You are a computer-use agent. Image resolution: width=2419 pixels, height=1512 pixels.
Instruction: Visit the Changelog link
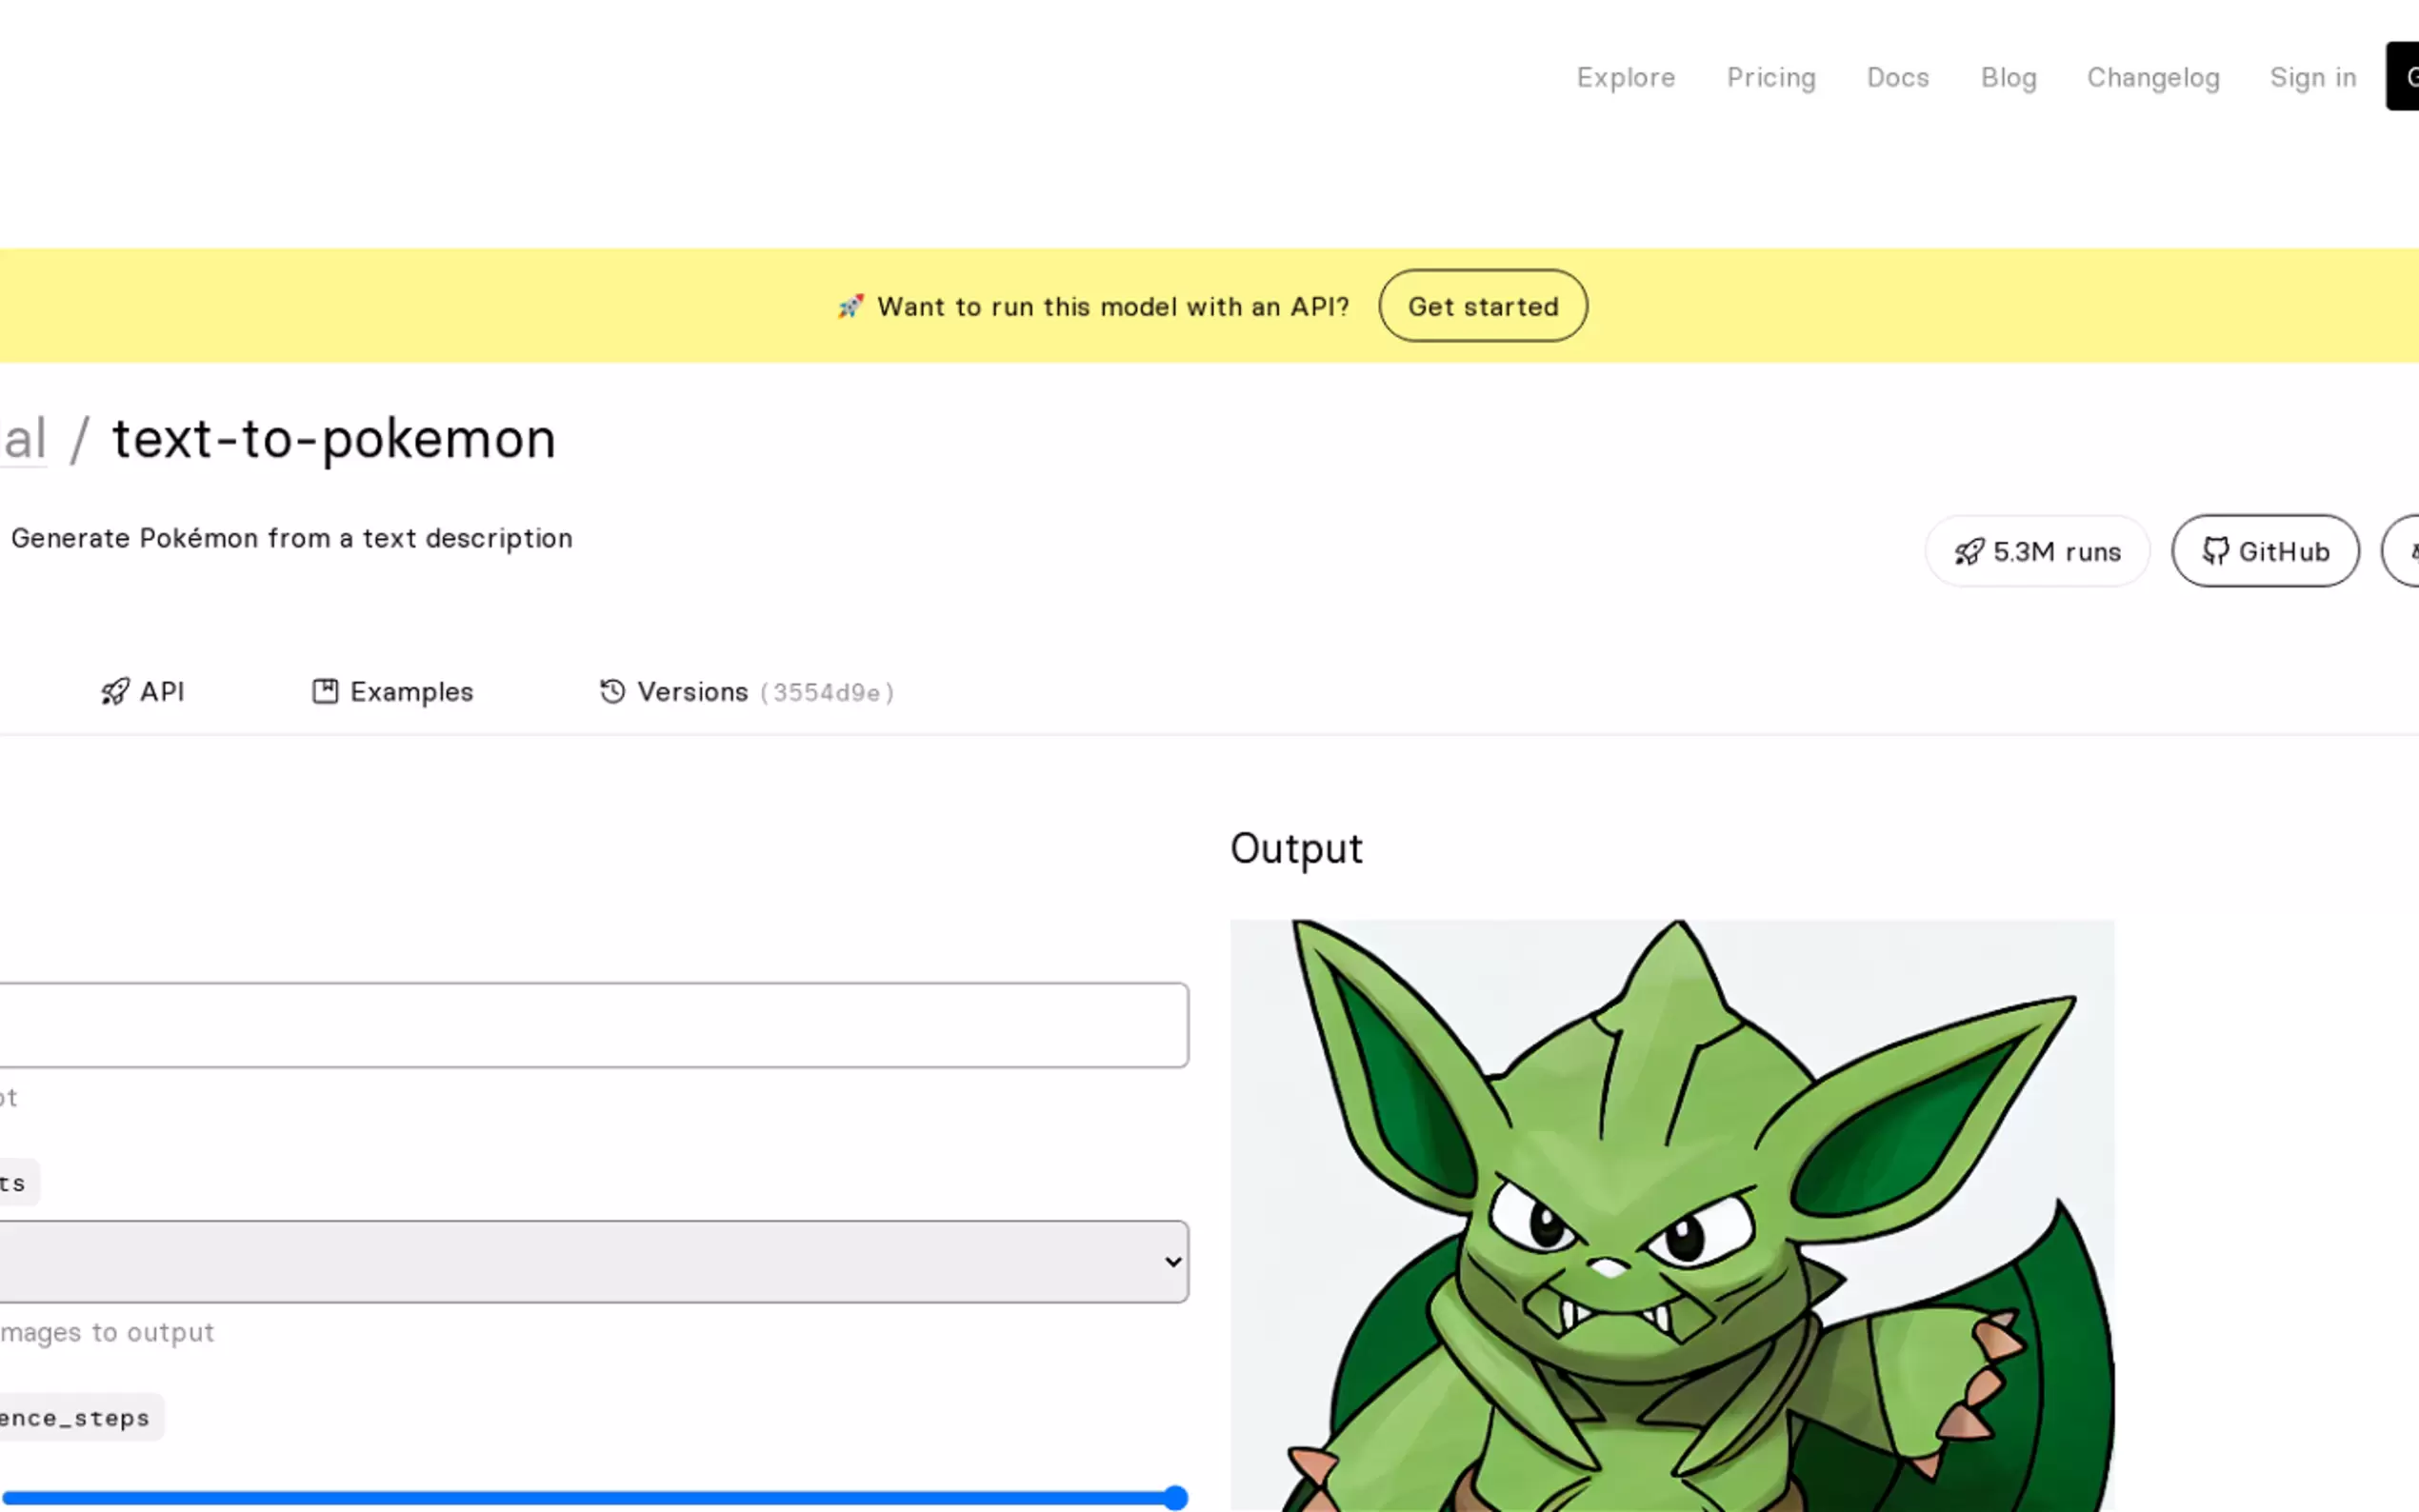2152,78
